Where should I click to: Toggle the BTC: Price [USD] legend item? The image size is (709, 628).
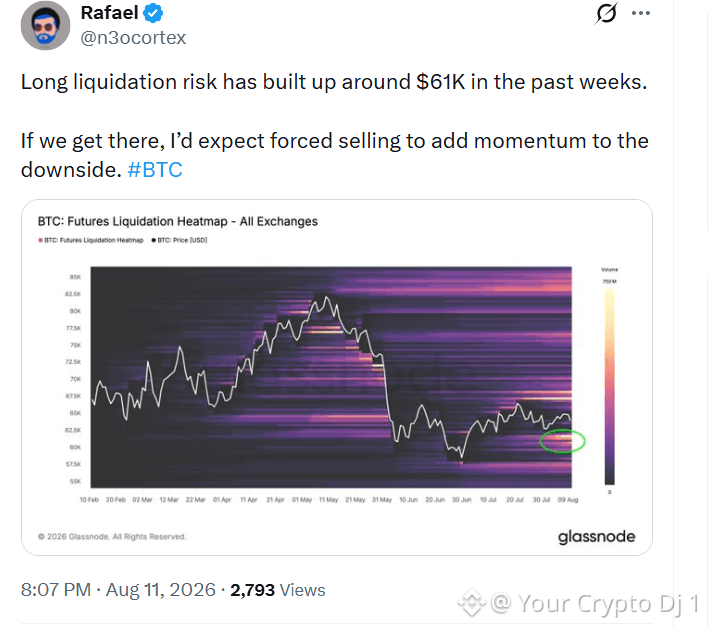[x=180, y=240]
